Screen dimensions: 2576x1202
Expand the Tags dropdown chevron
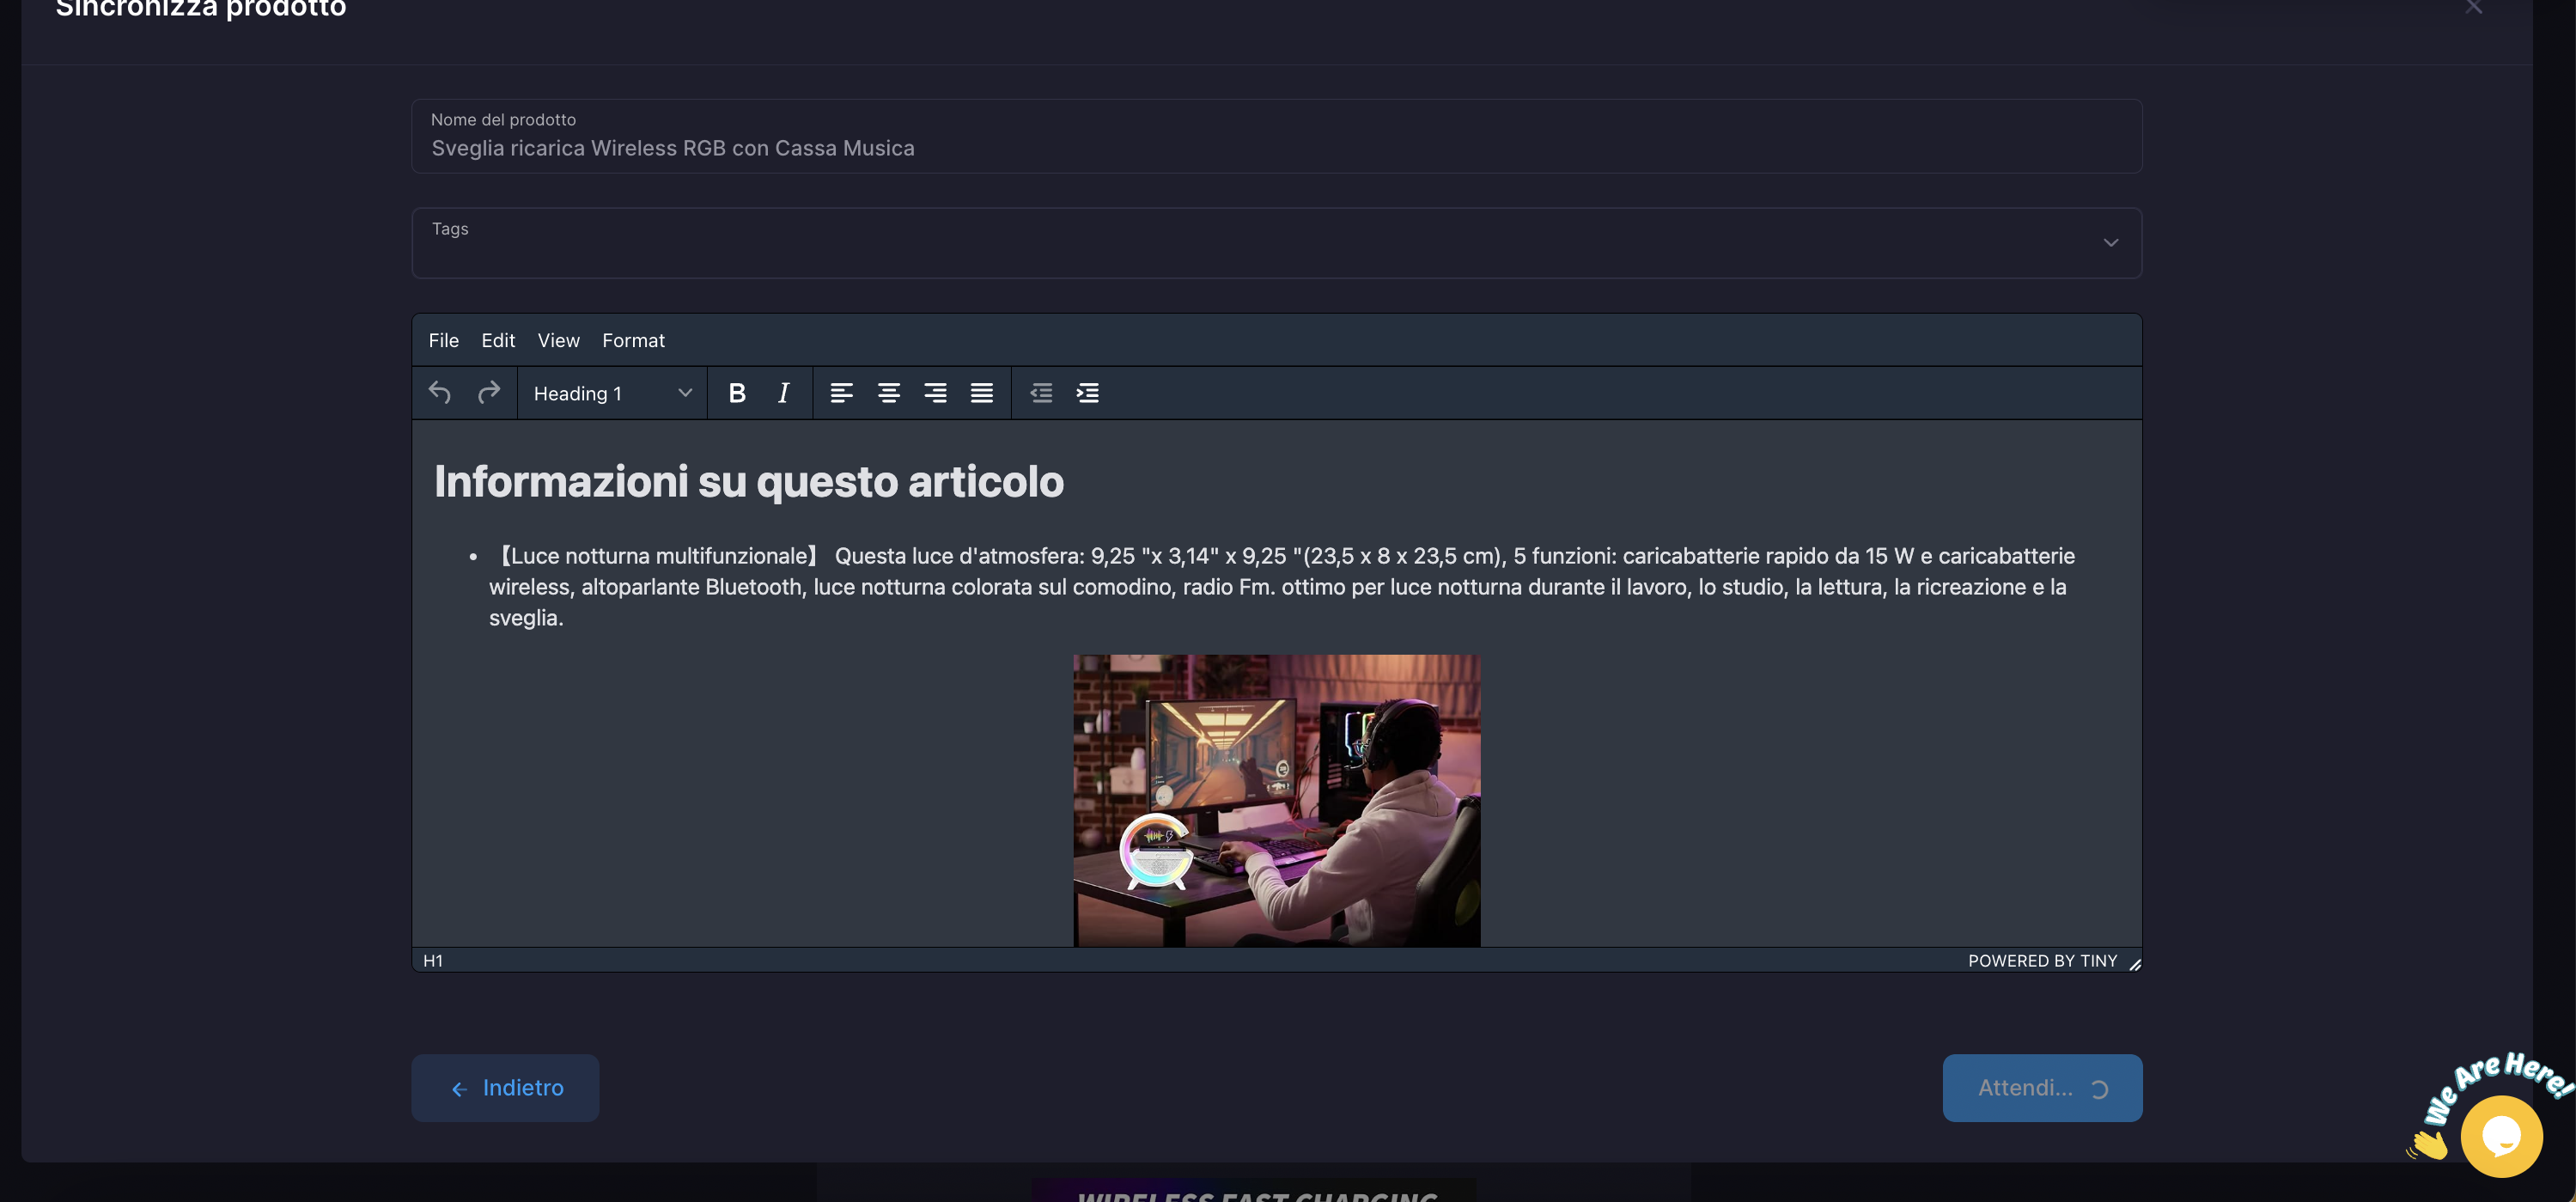point(2110,243)
